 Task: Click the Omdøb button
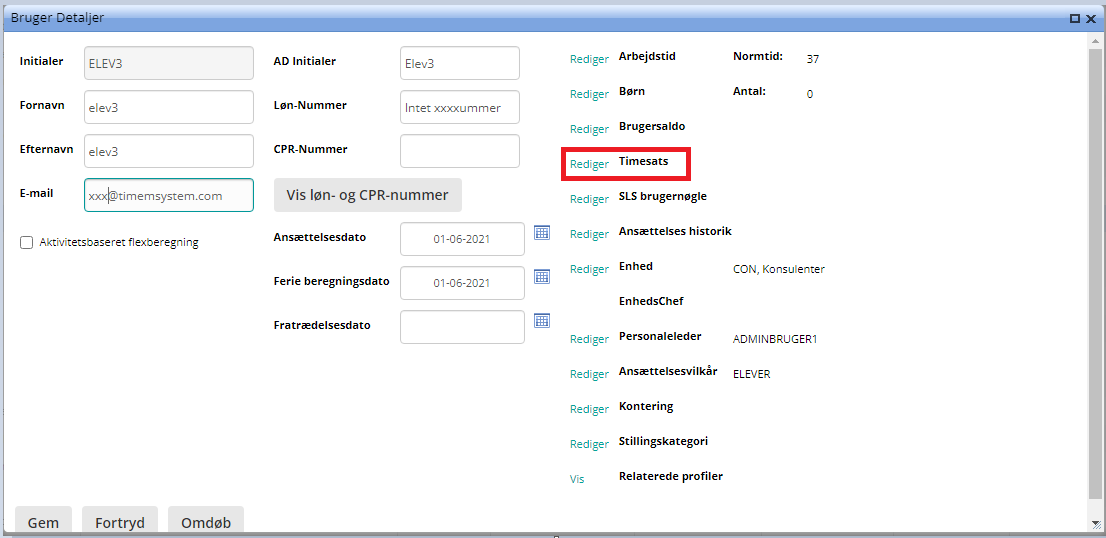click(205, 522)
